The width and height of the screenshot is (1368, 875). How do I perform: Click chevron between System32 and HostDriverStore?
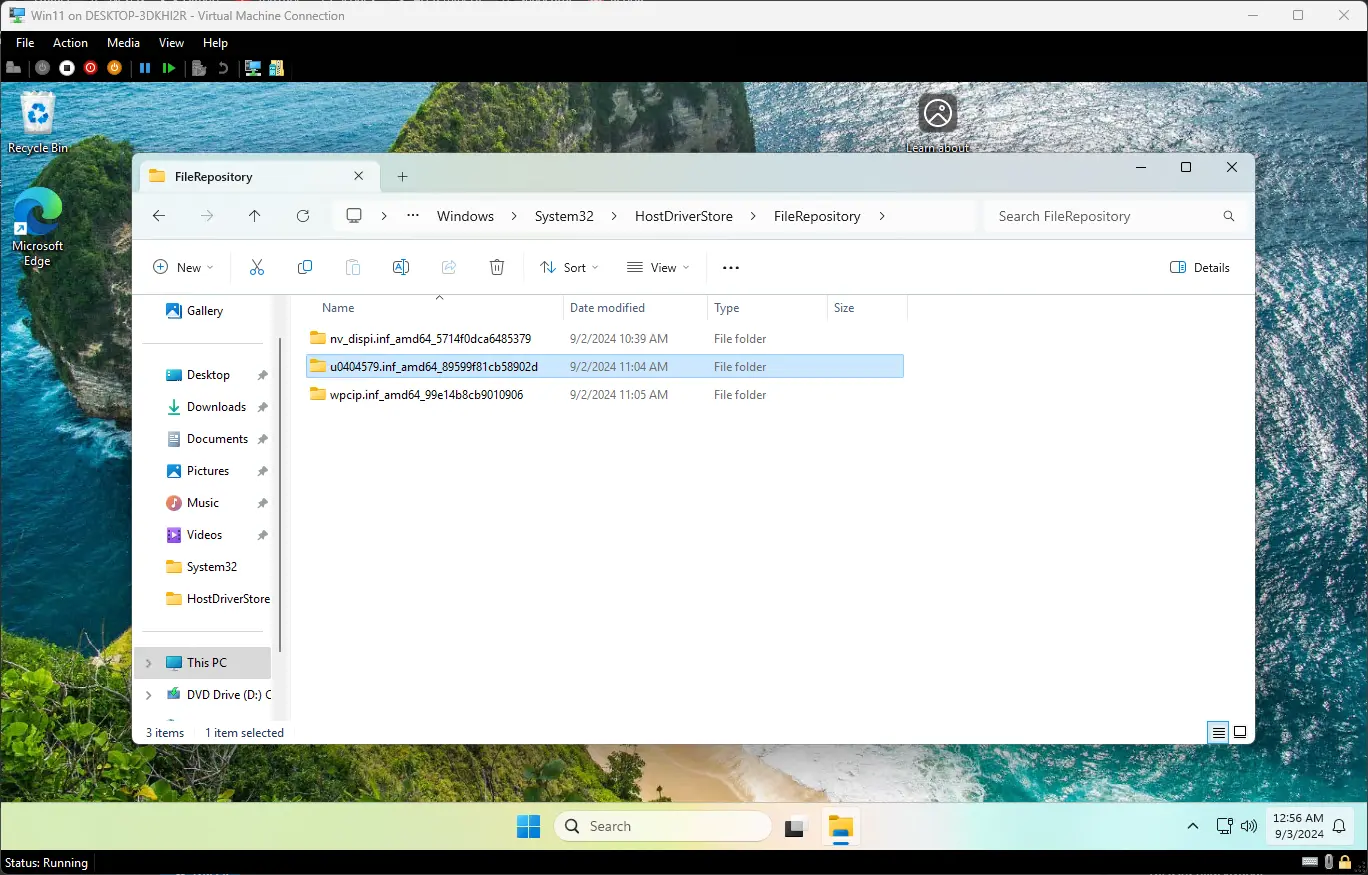click(615, 216)
